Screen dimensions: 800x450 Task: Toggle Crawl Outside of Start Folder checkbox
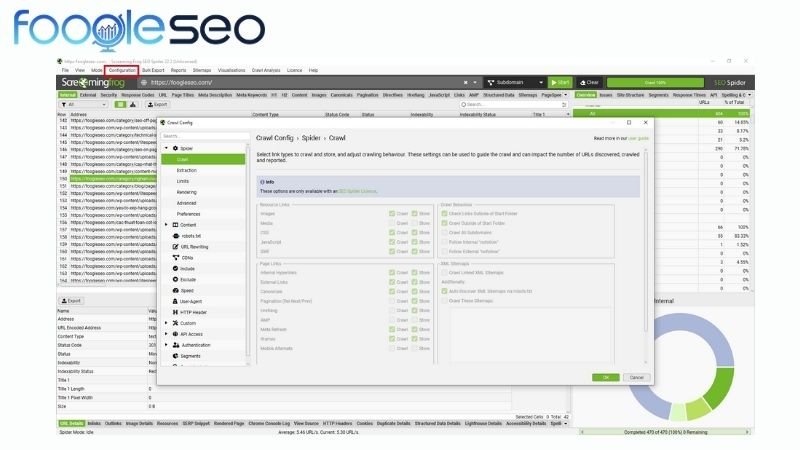tap(444, 223)
